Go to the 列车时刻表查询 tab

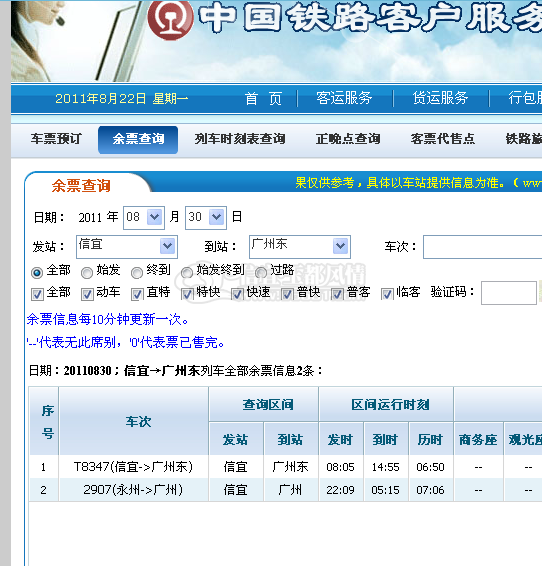point(240,139)
